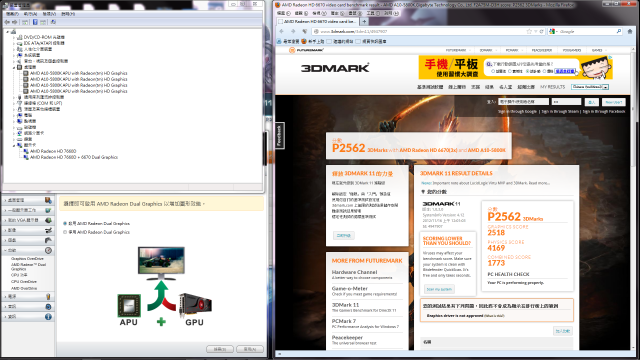Click the Firefox back navigation arrow
This screenshot has width=640, height=360.
click(x=281, y=31)
